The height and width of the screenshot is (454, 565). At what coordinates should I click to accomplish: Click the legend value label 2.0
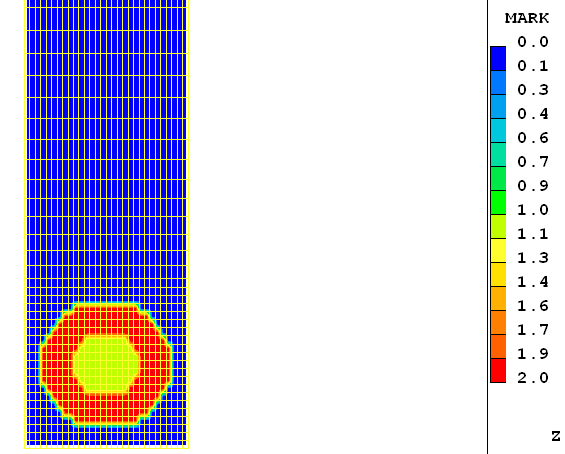[x=533, y=378]
